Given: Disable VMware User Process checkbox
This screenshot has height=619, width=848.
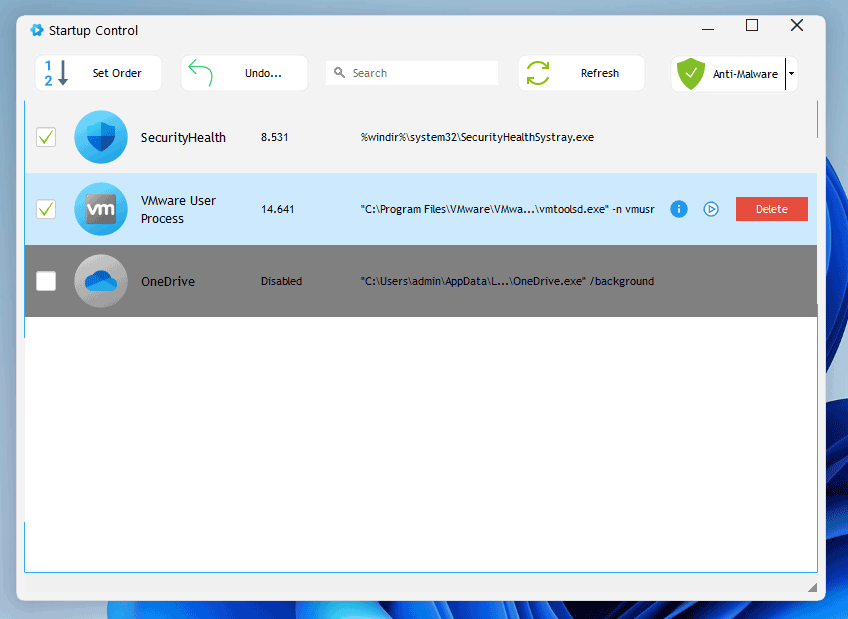Looking at the screenshot, I should (x=46, y=209).
